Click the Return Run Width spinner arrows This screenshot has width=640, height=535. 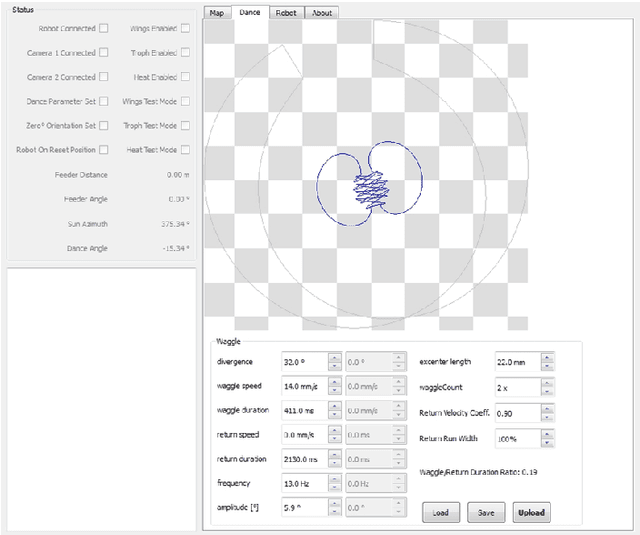(548, 439)
